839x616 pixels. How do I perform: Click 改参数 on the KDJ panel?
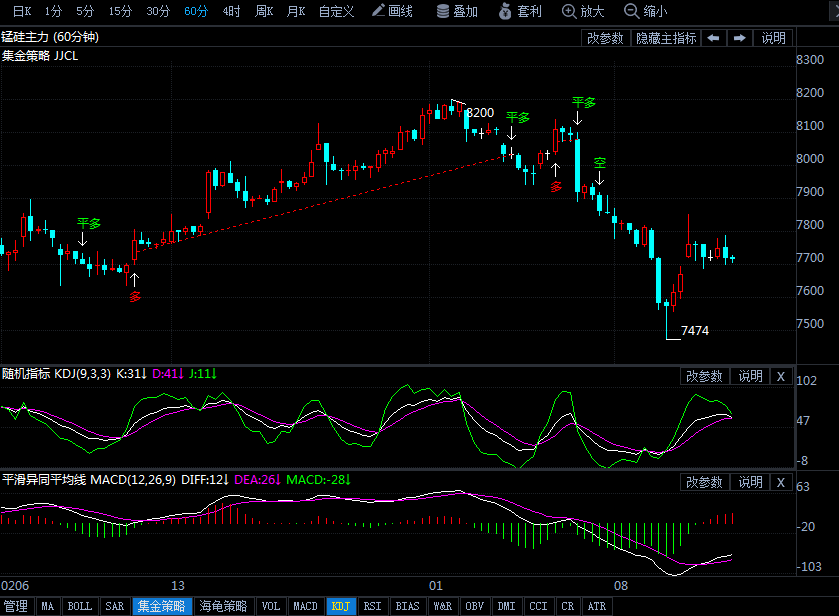[x=705, y=376]
